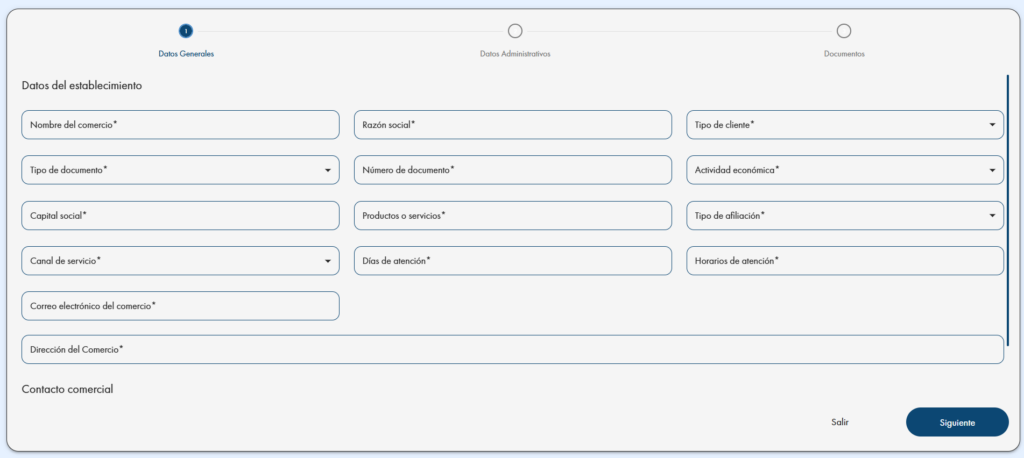
Task: Focus Correo electrónico del comercio field
Action: [x=180, y=306]
